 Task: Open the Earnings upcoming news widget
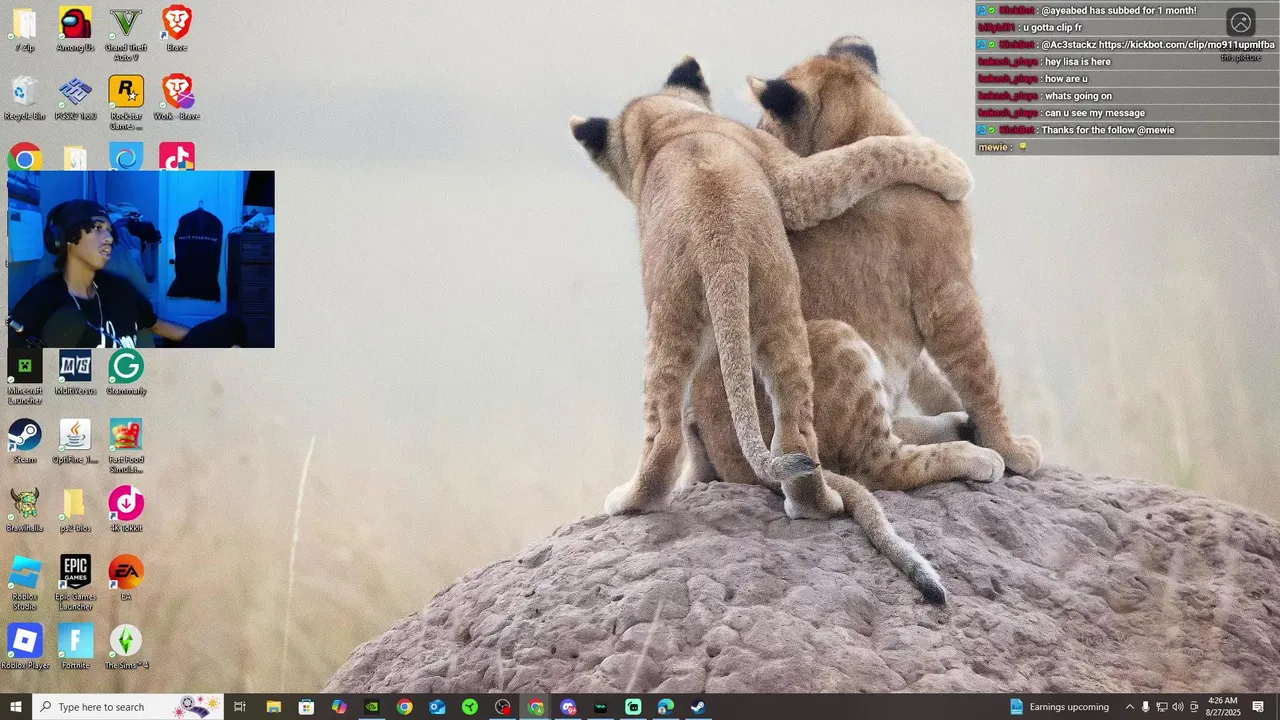click(x=1059, y=707)
